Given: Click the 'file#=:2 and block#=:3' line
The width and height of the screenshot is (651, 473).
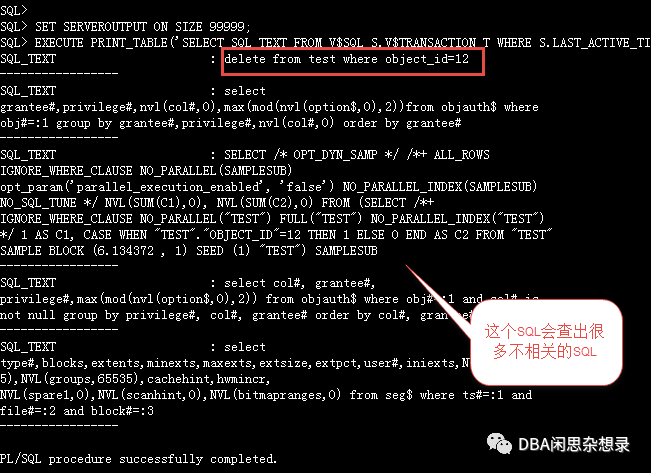Looking at the screenshot, I should point(77,411).
